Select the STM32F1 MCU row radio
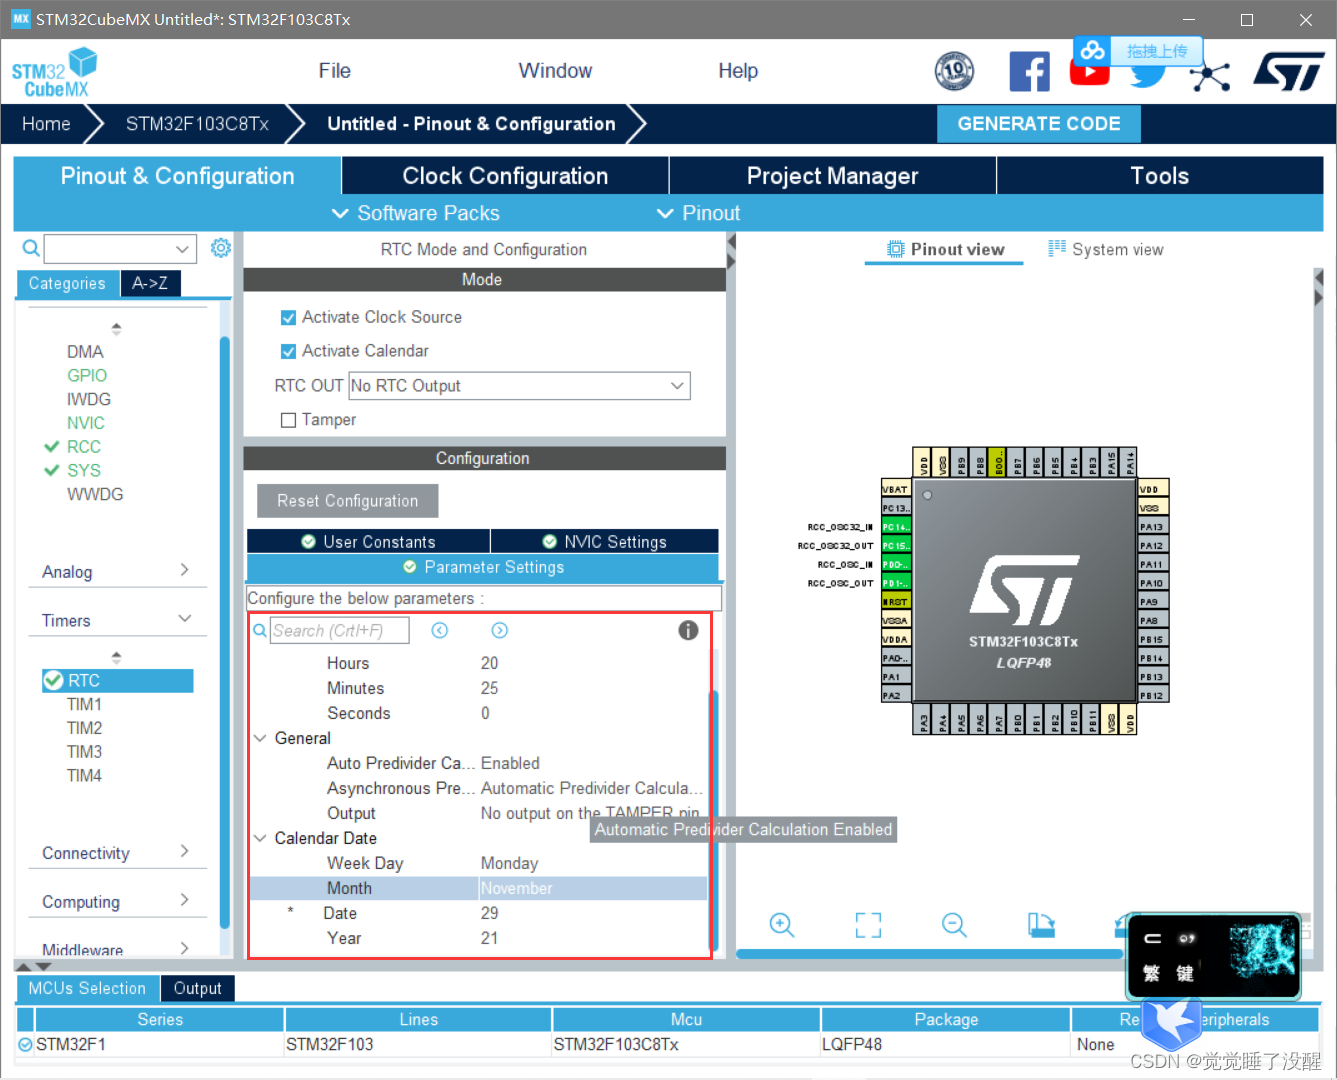The width and height of the screenshot is (1337, 1080). tap(26, 1044)
